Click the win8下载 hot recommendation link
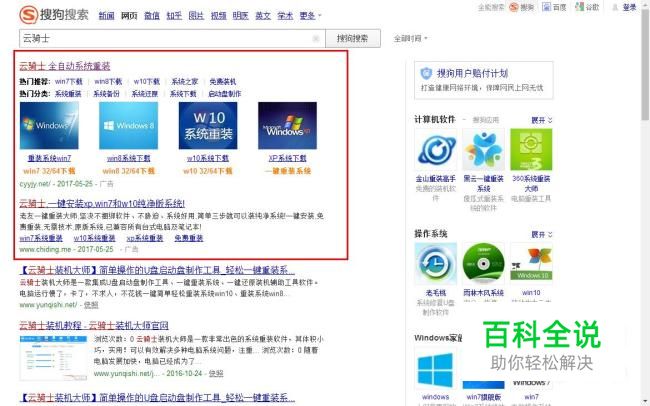The height and width of the screenshot is (406, 650). click(108, 81)
